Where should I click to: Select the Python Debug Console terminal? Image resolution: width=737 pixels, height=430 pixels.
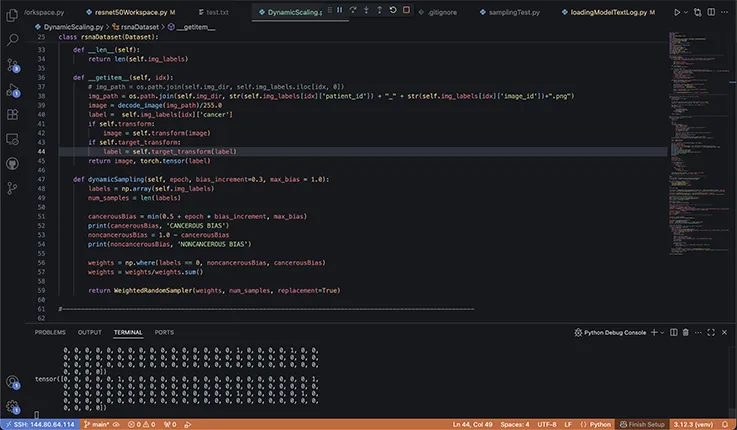click(x=610, y=332)
